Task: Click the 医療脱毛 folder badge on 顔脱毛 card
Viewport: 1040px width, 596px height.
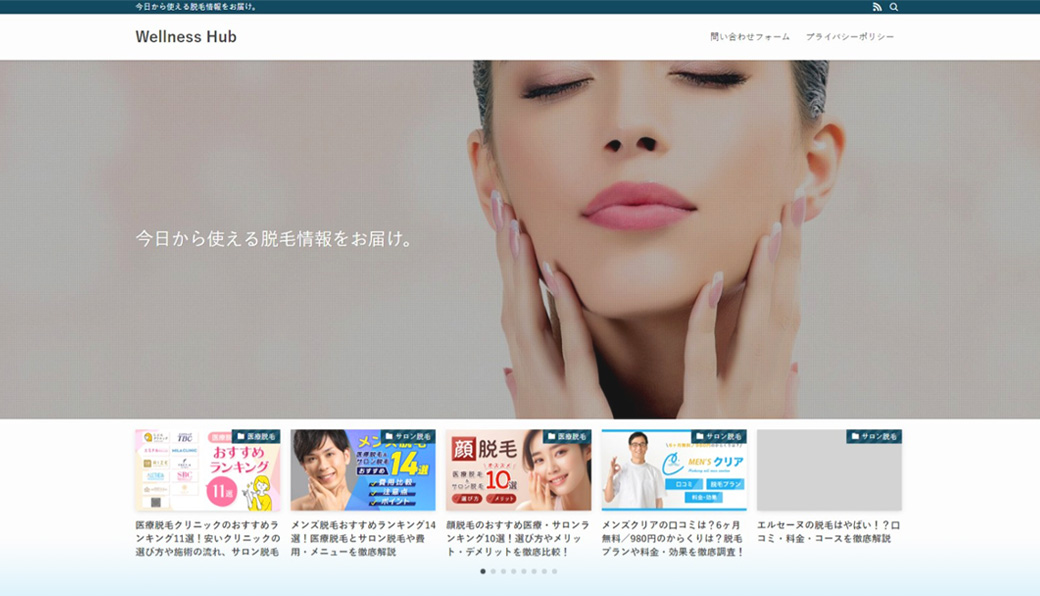Action: click(564, 435)
